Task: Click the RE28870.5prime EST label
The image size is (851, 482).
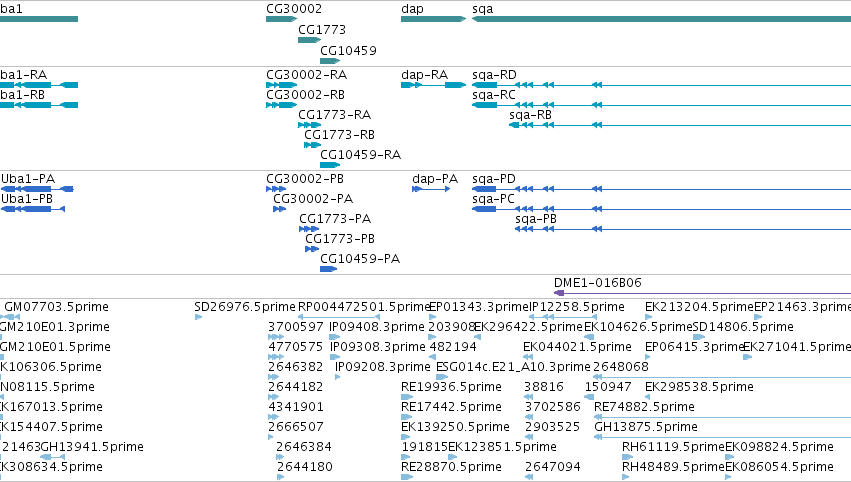Action: (451, 468)
